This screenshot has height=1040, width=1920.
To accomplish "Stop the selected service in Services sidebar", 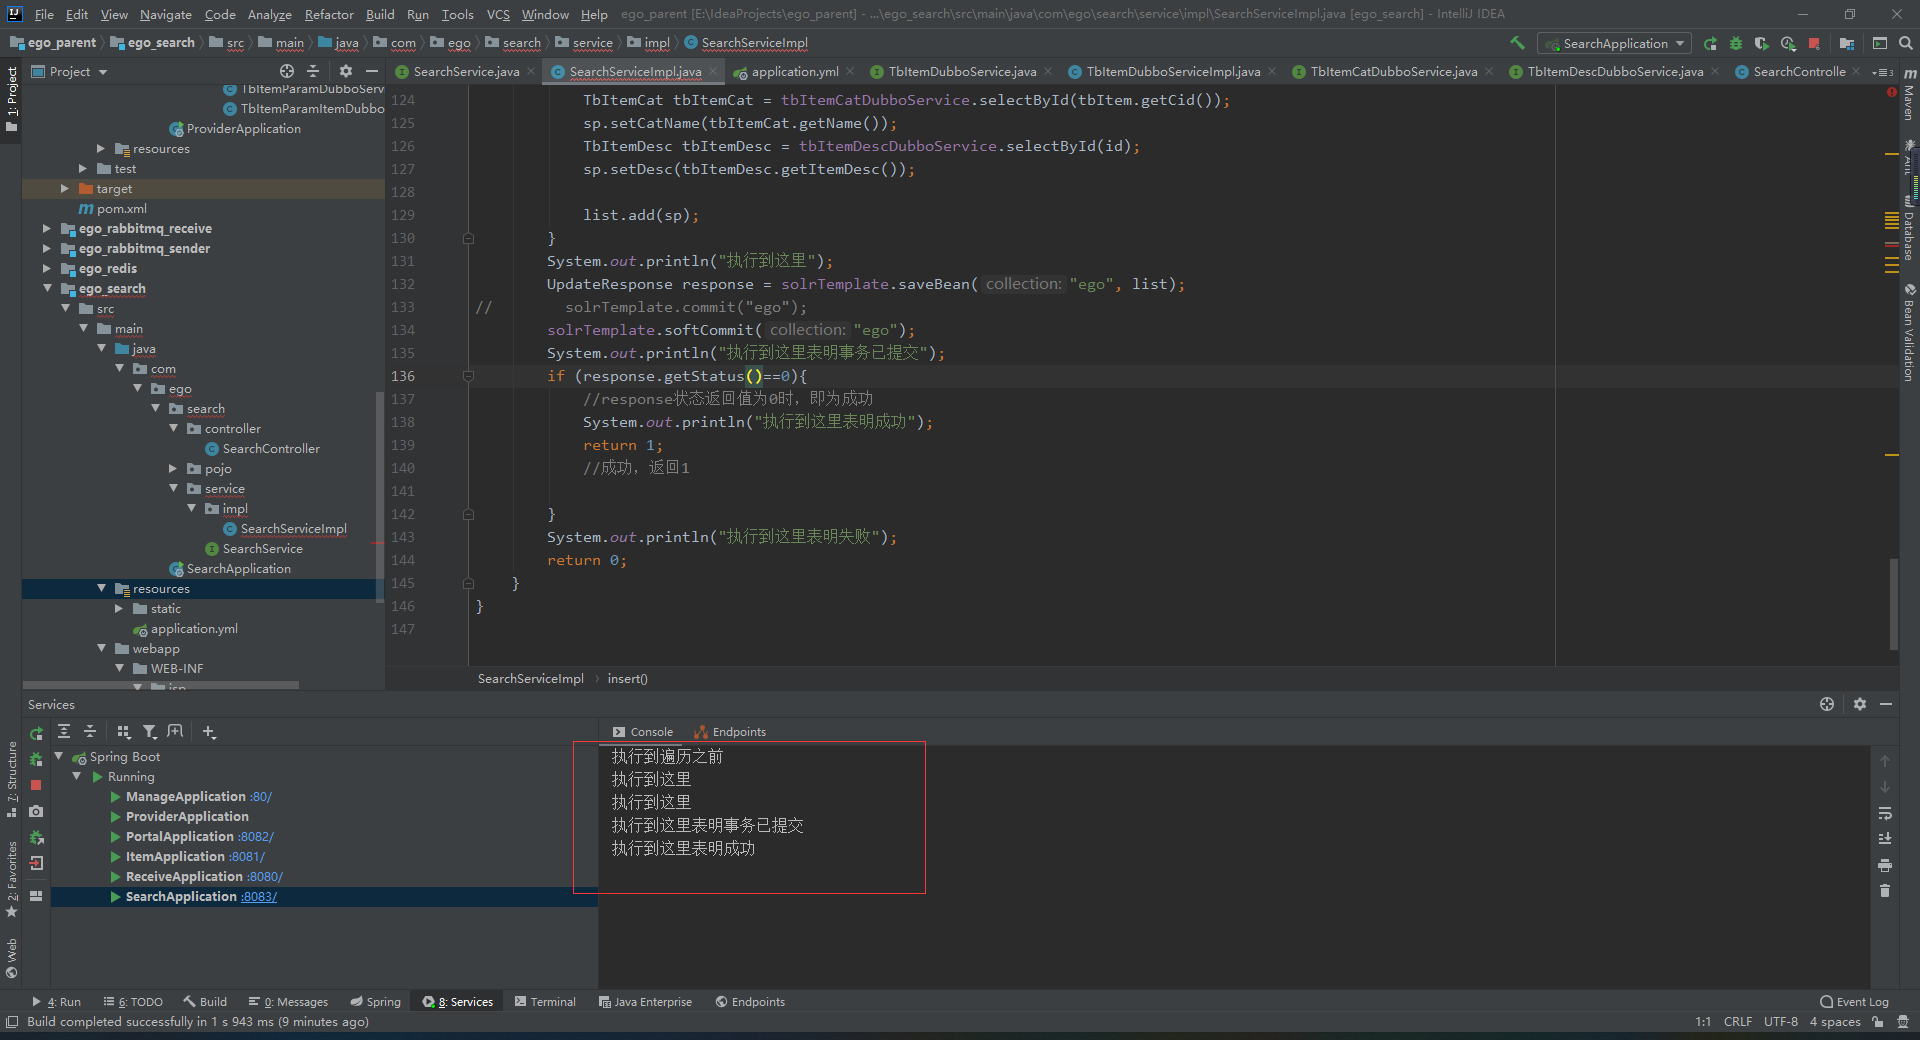I will click(x=36, y=785).
